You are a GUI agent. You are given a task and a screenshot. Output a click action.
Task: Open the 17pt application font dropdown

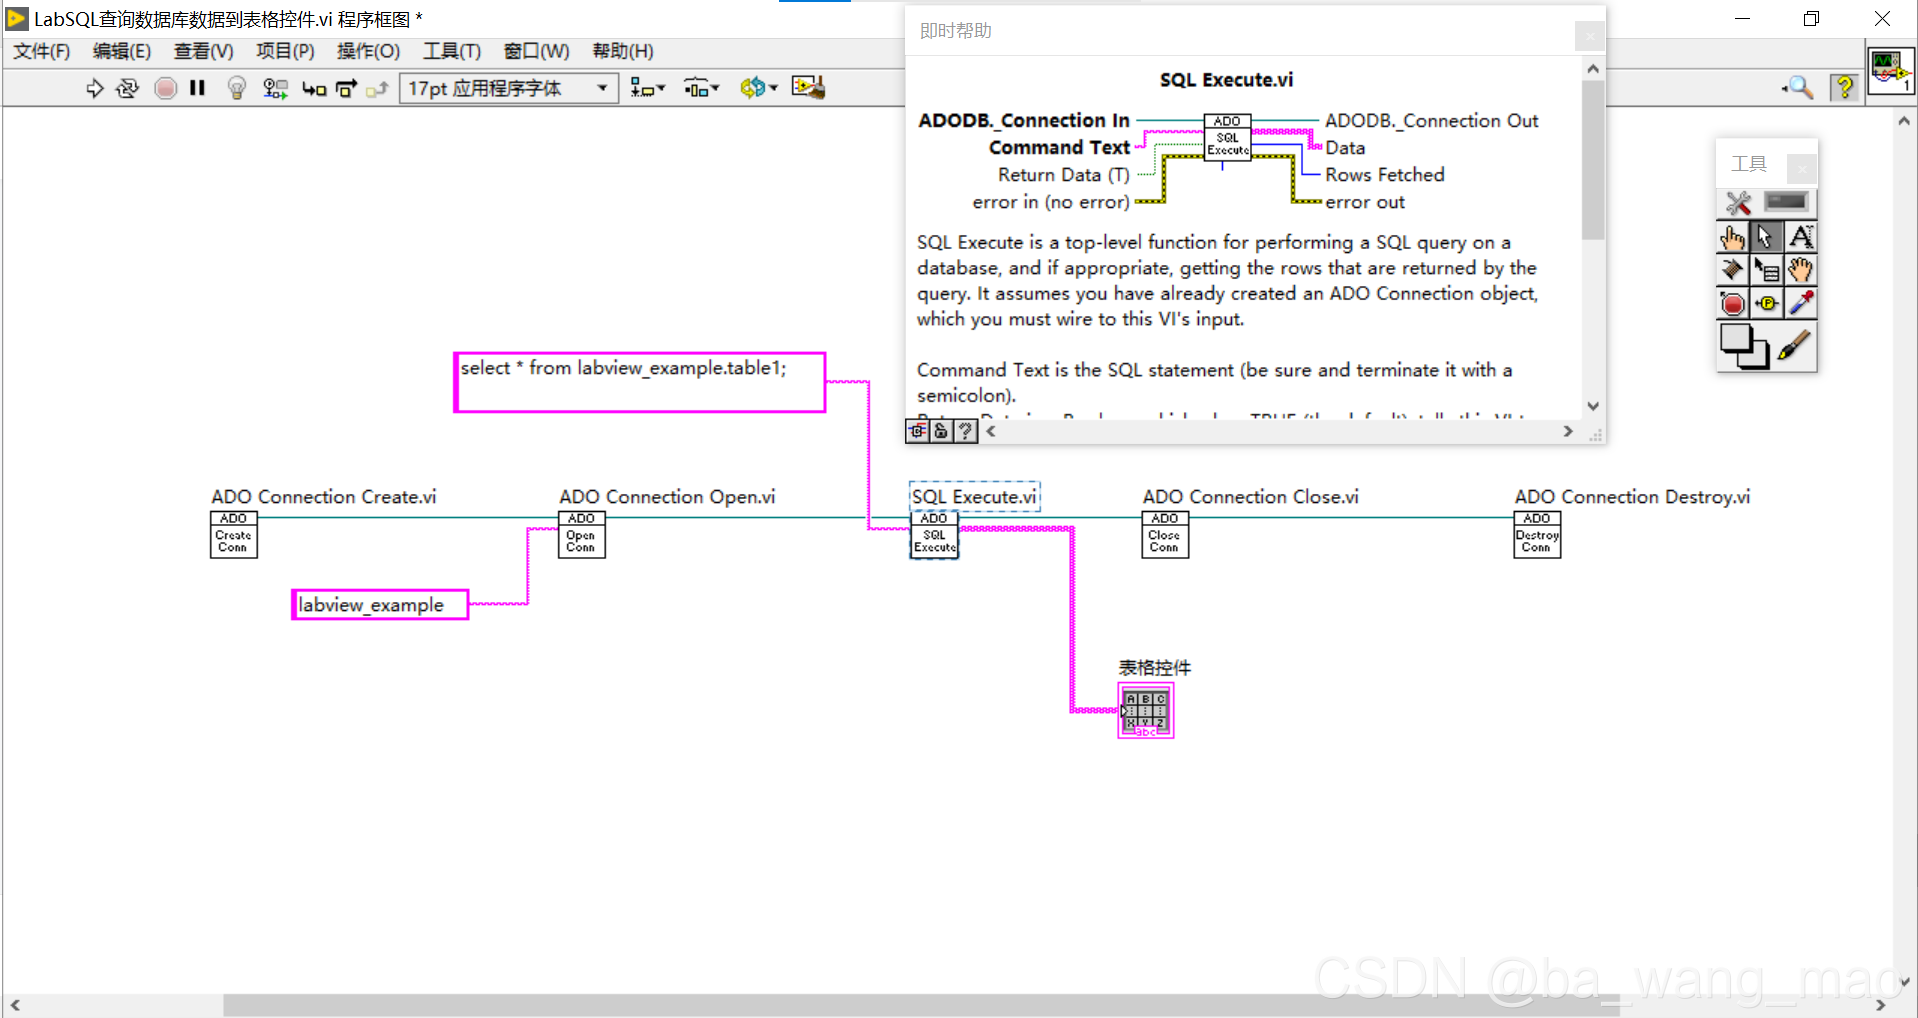point(508,88)
